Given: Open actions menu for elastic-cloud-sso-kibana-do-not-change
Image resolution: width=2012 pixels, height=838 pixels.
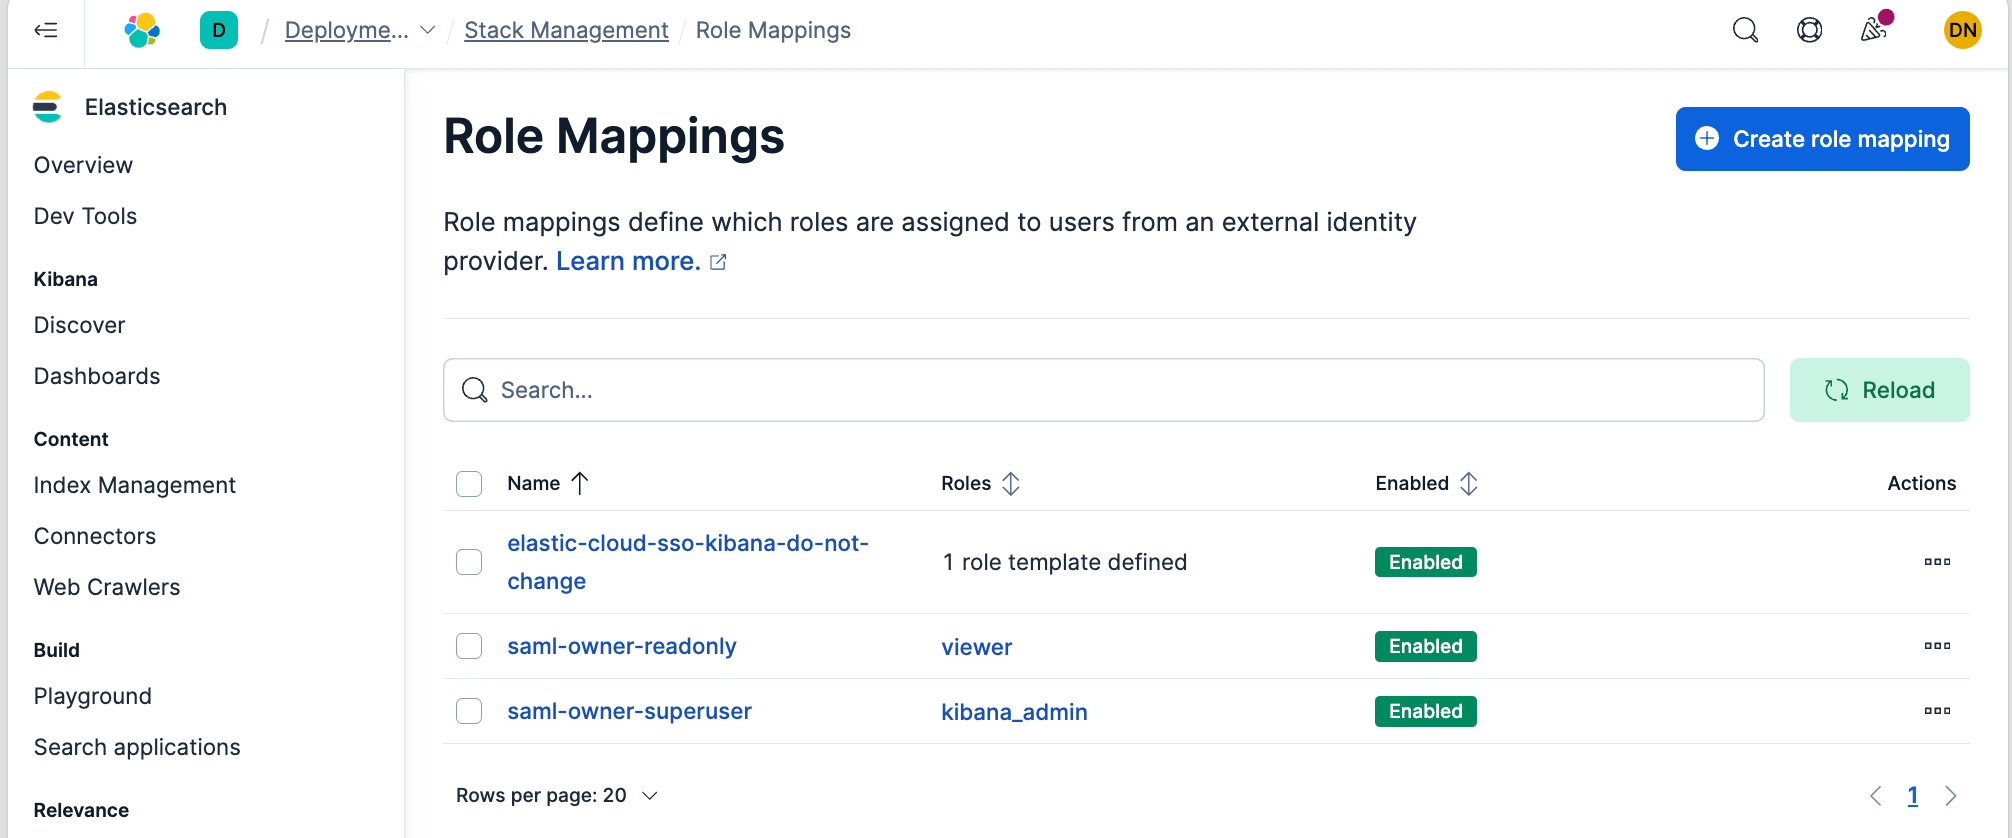Looking at the screenshot, I should pos(1937,562).
